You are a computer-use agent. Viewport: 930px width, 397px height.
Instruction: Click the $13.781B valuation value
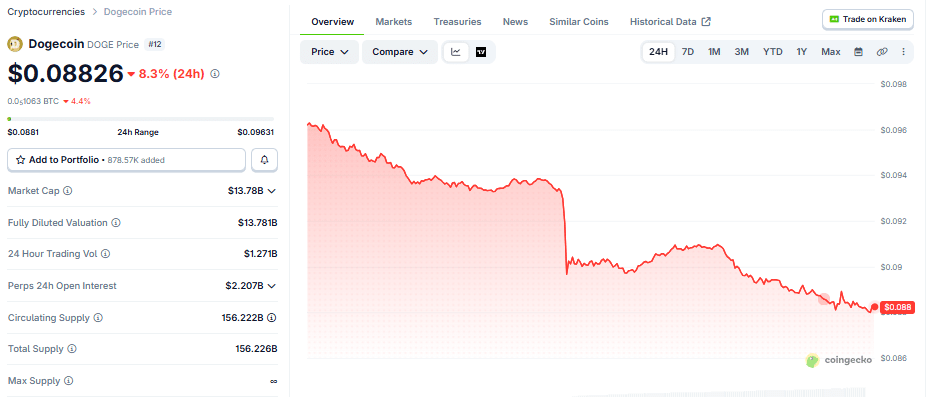[x=258, y=223]
